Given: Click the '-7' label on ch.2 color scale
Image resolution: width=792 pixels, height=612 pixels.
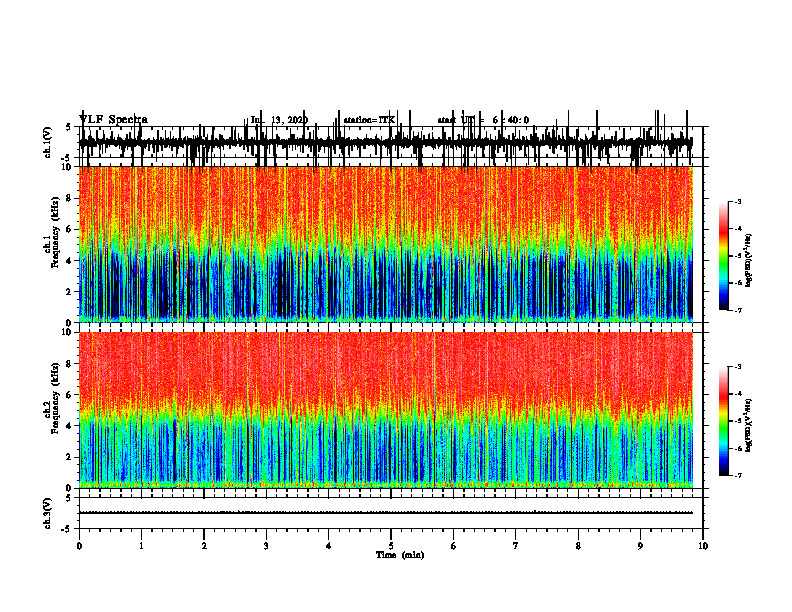Looking at the screenshot, I should pyautogui.click(x=737, y=476).
